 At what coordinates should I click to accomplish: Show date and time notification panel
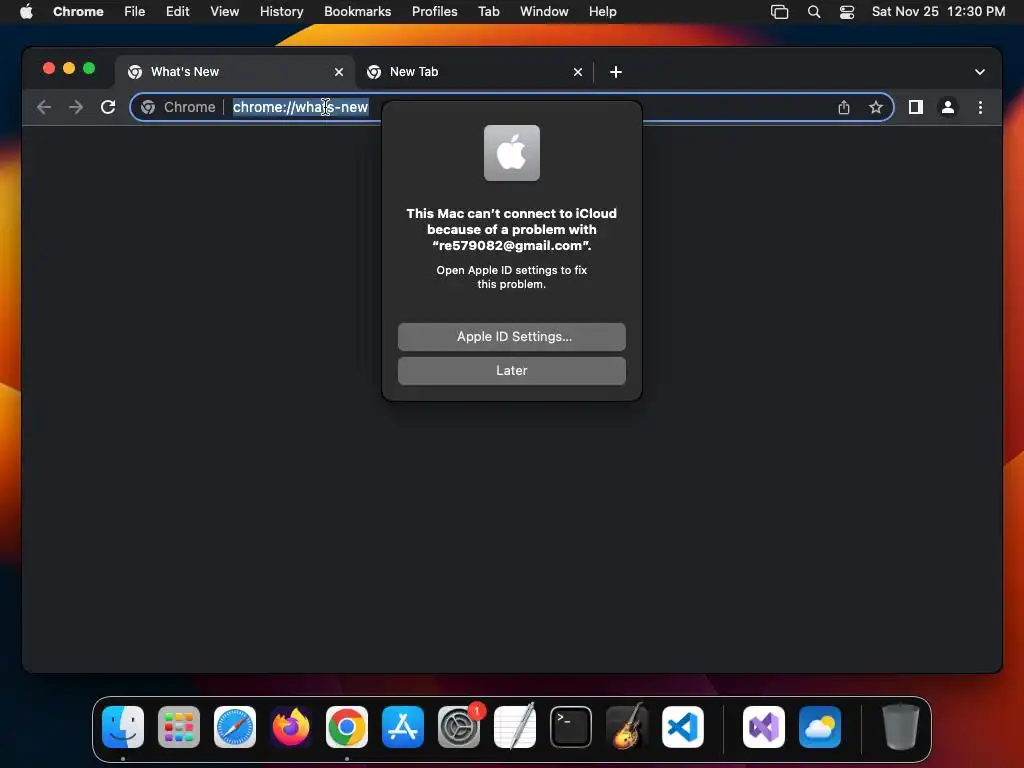pos(938,12)
